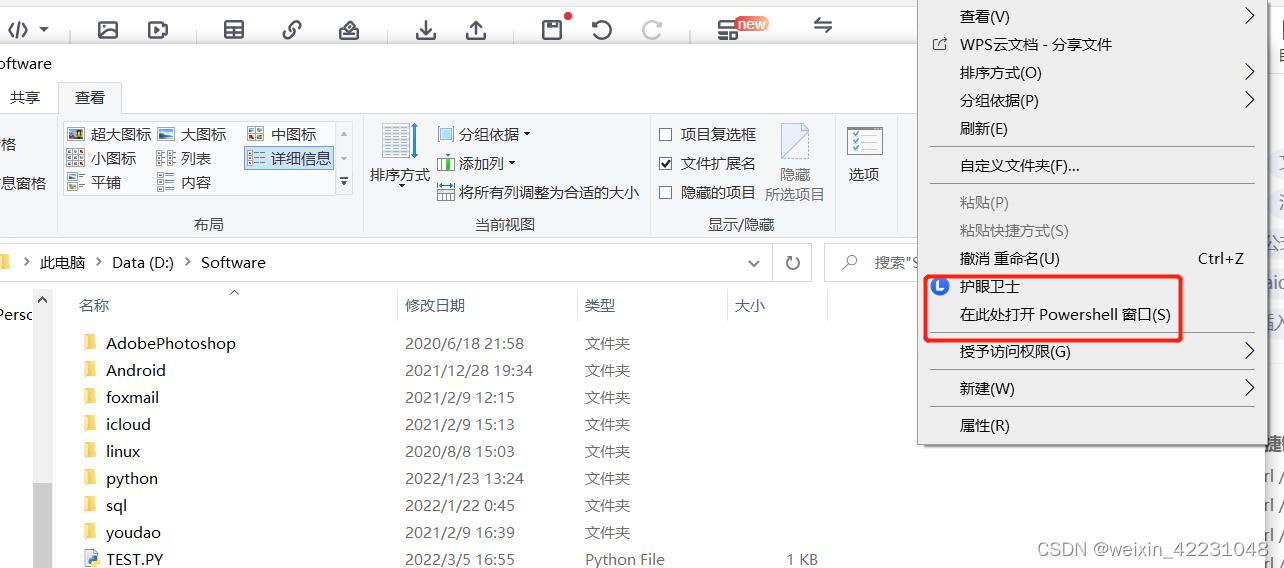The height and width of the screenshot is (568, 1284).
Task: Select Undo Rename (撤消 重命名) entry
Action: coord(1092,258)
